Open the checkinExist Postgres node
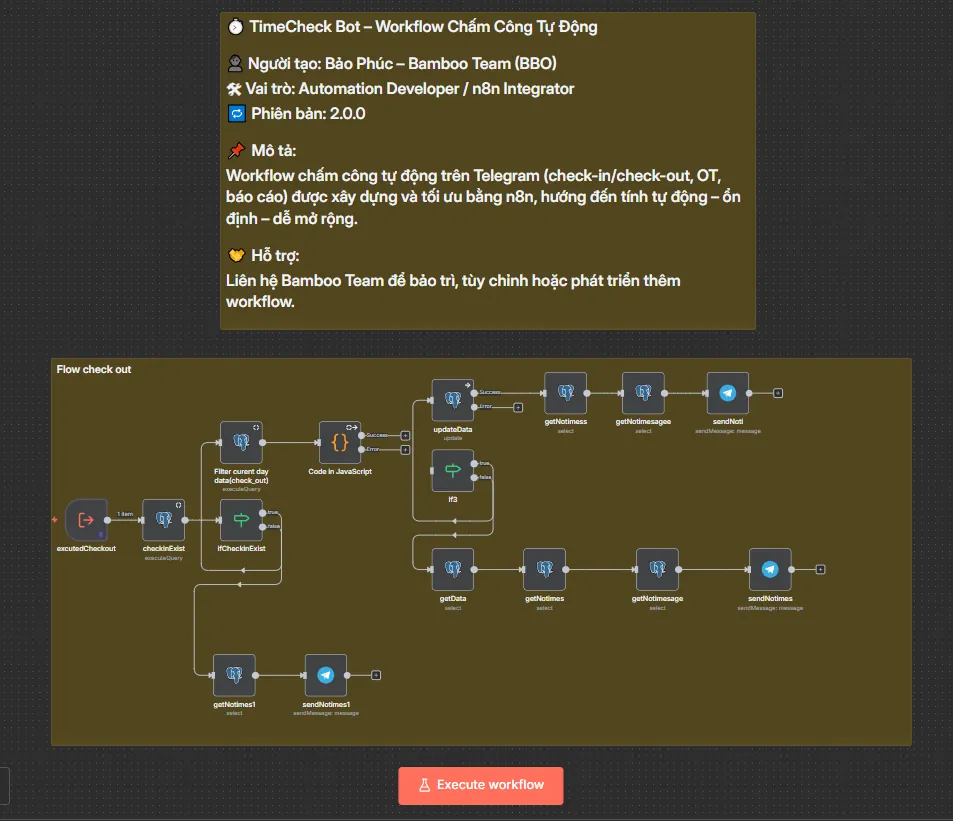953x821 pixels. (164, 520)
